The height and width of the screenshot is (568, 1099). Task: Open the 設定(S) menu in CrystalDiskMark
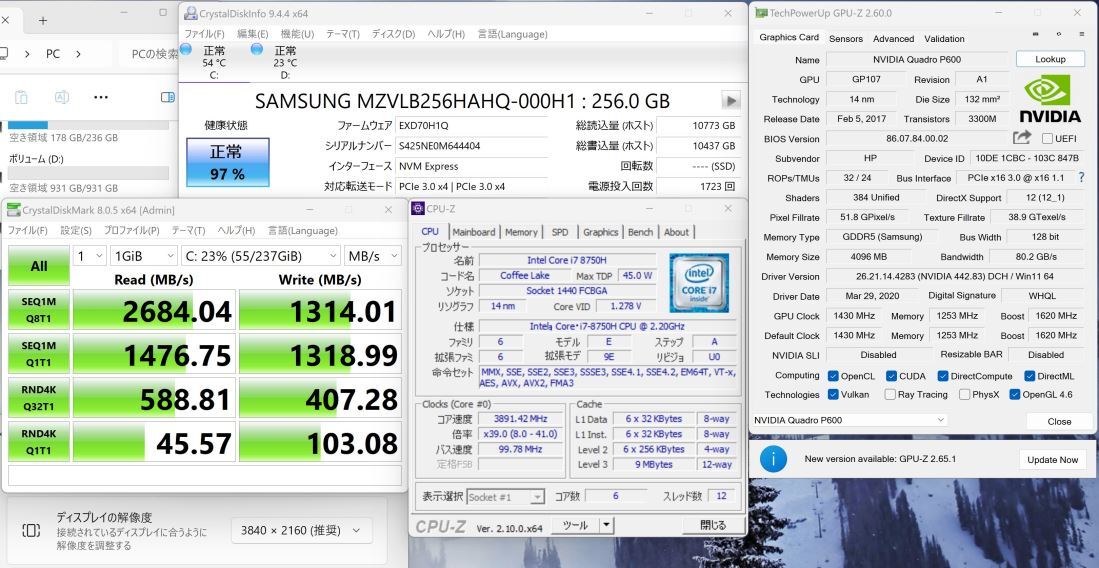(76, 231)
